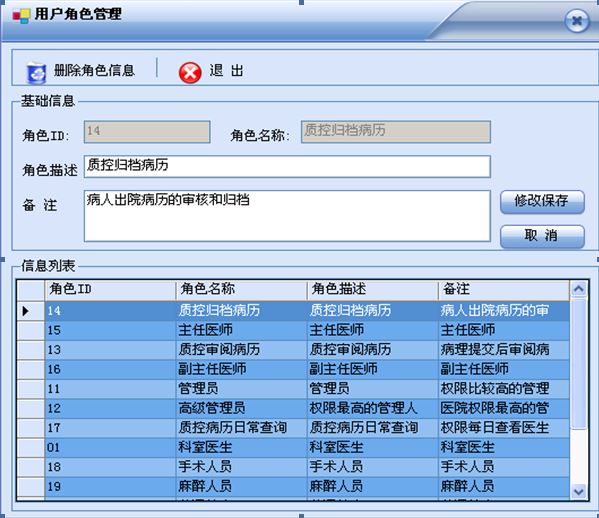This screenshot has width=599, height=518.
Task: Click 质控审阅病历 in the 角色名称 column
Action: click(241, 350)
